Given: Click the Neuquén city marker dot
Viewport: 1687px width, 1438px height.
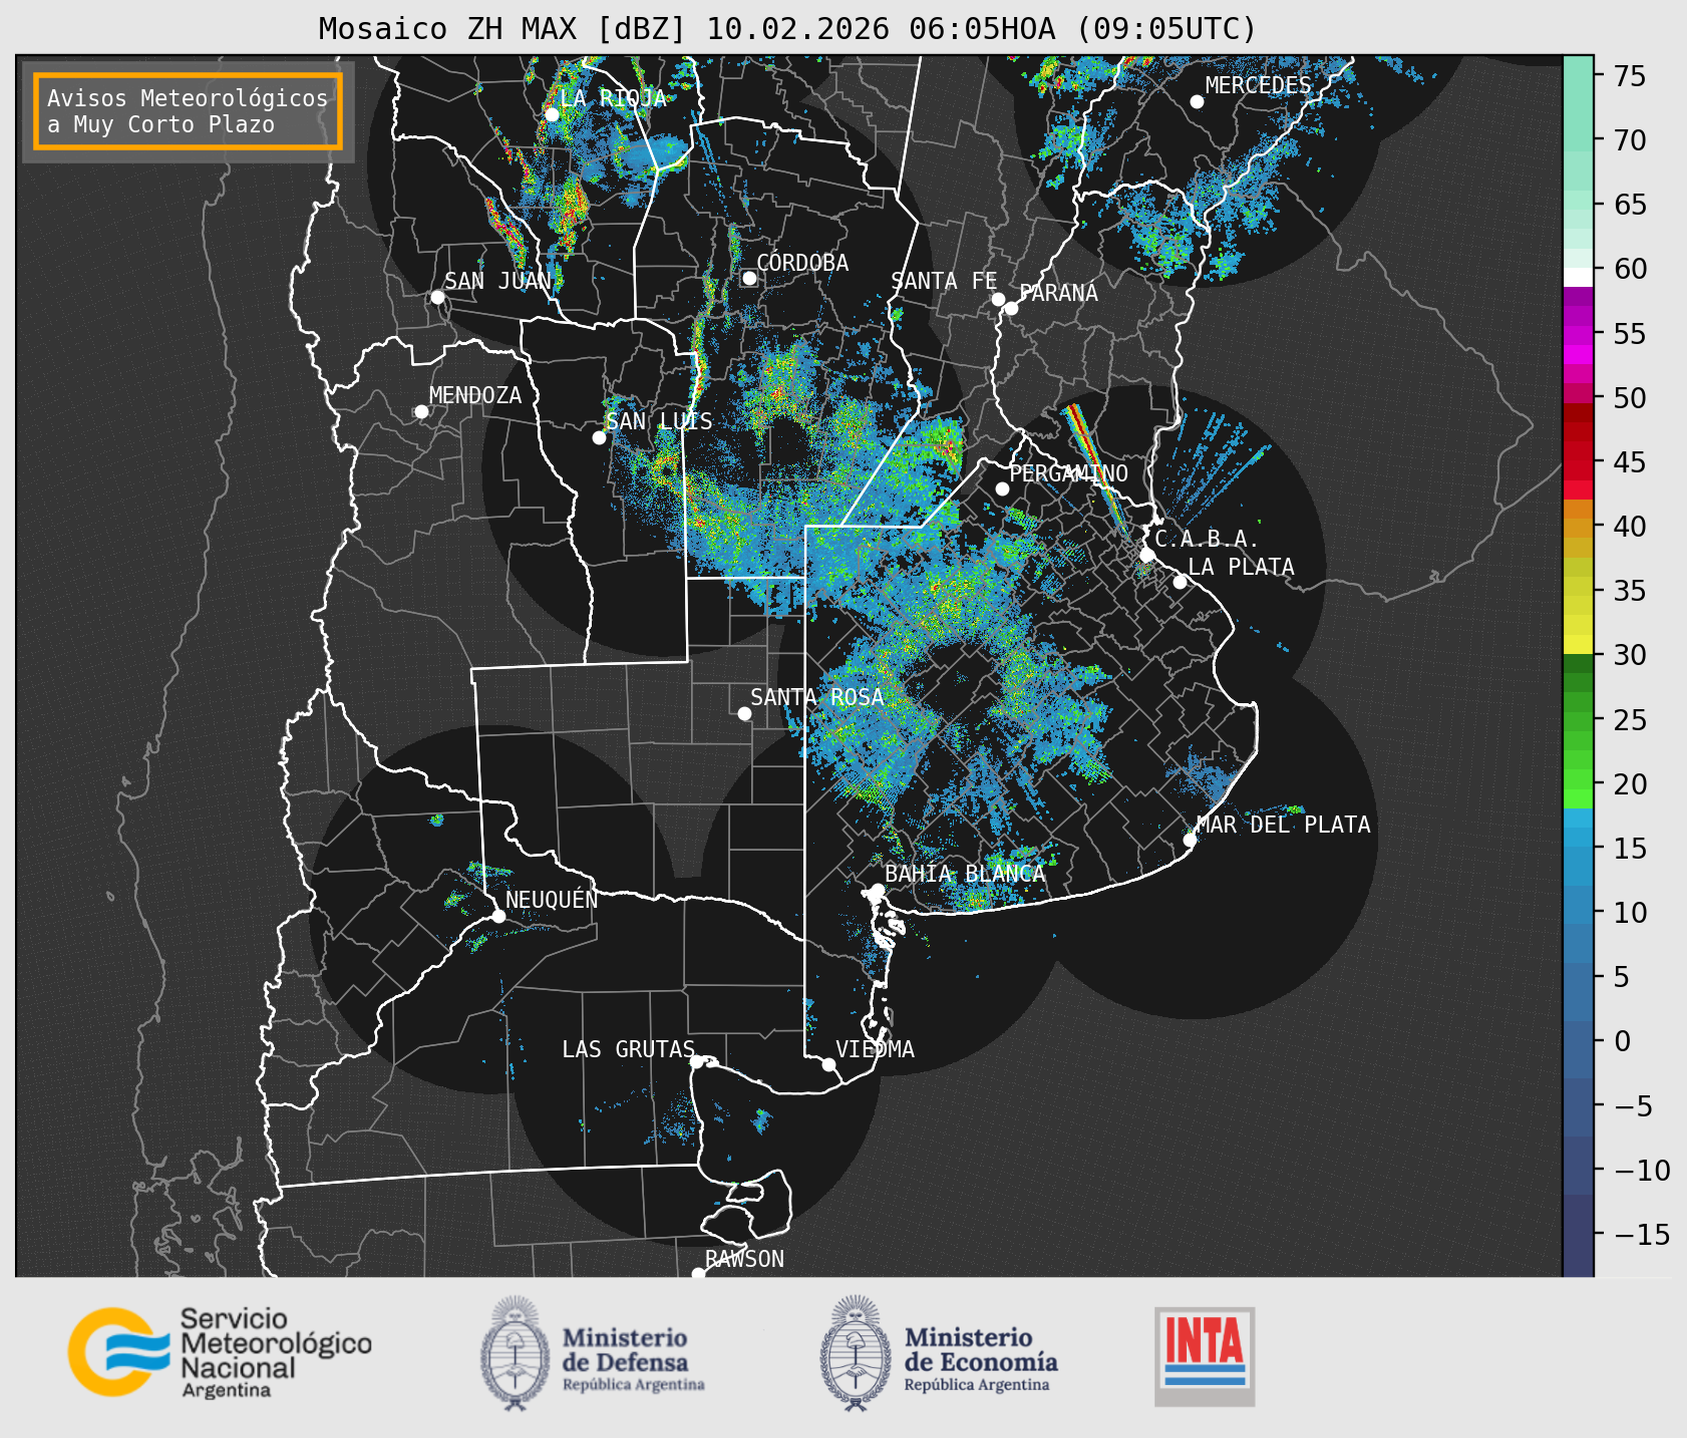Looking at the screenshot, I should (498, 916).
